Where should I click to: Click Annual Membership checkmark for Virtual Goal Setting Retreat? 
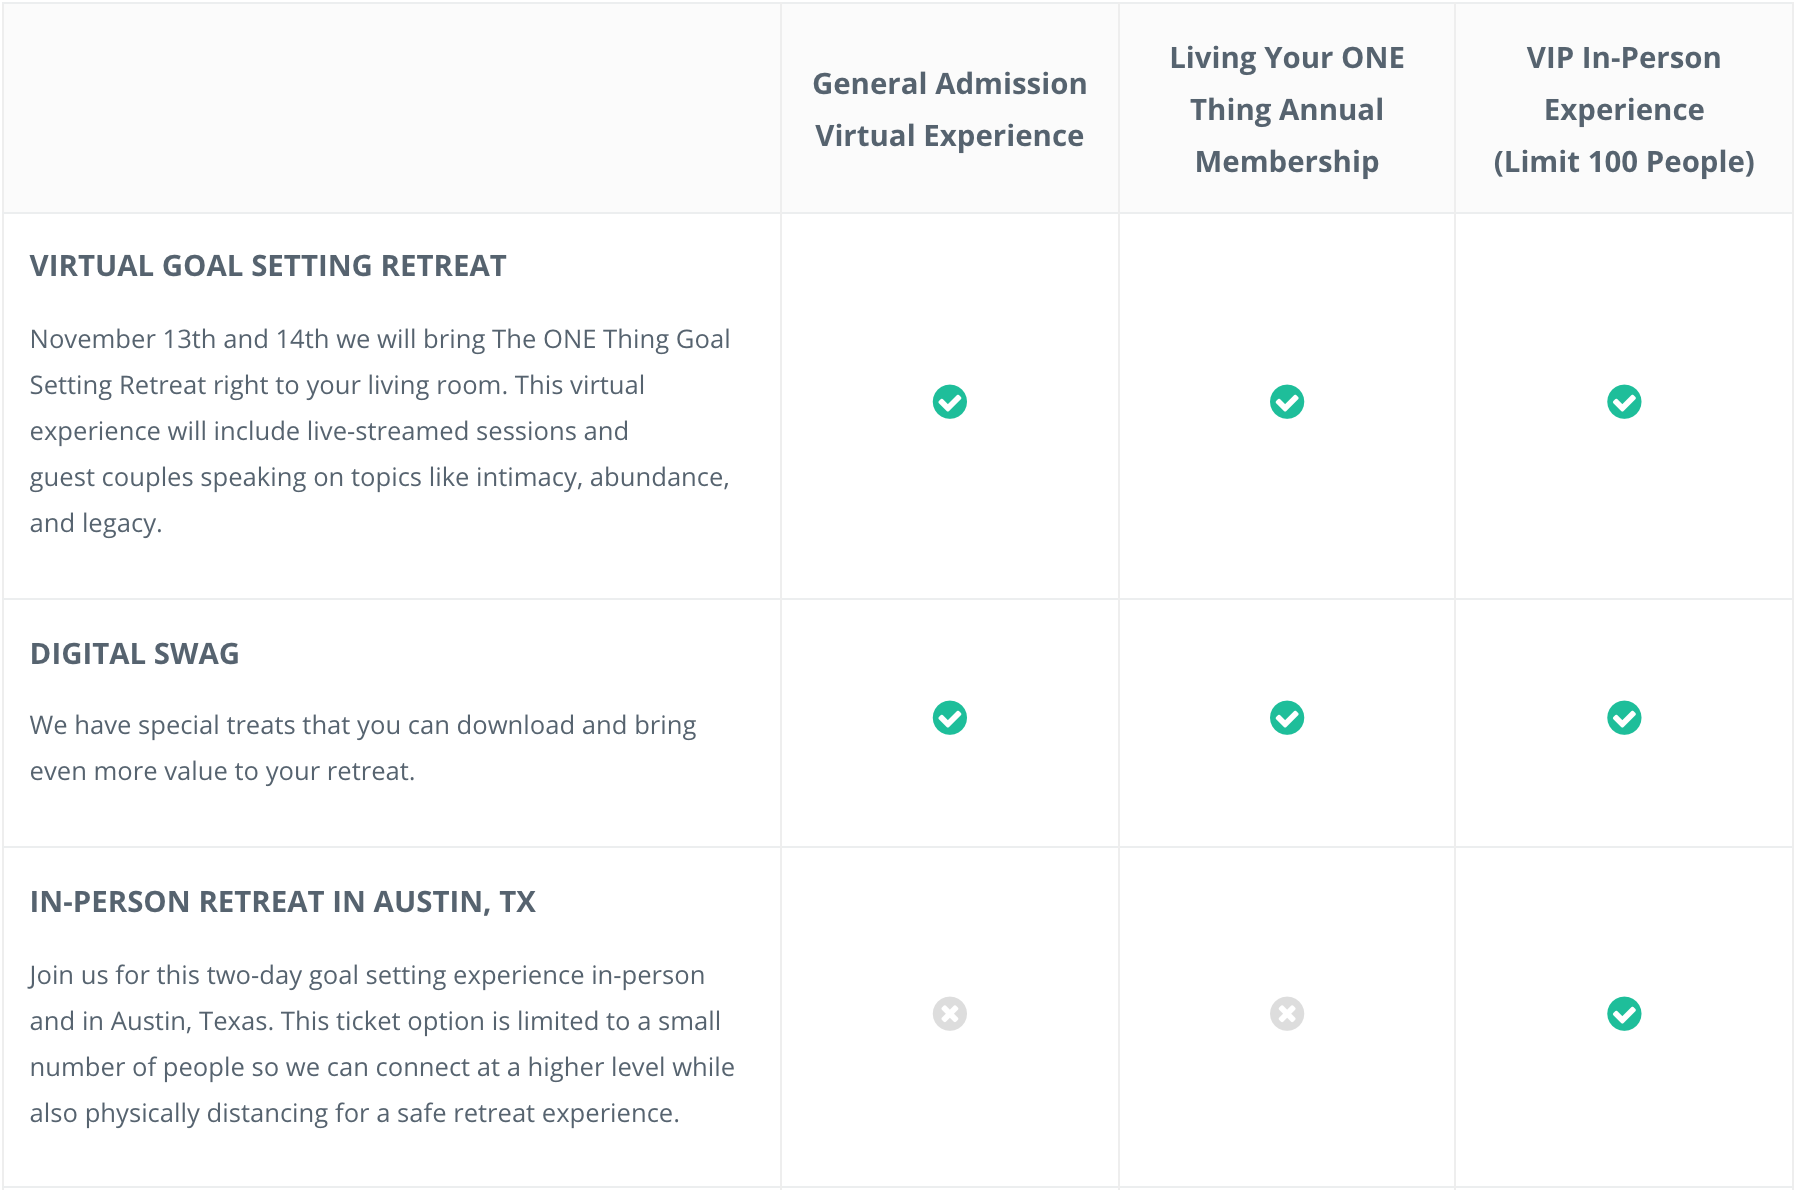tap(1286, 402)
